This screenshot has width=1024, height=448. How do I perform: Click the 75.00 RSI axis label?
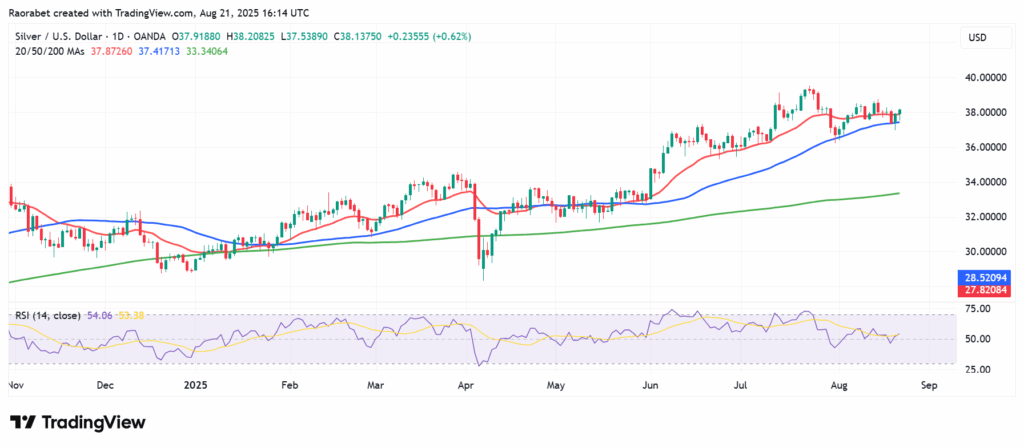[x=980, y=310]
